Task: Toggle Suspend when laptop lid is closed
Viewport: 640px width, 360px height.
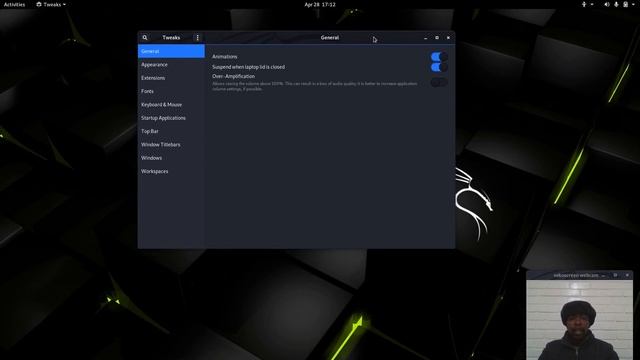Action: [439, 67]
